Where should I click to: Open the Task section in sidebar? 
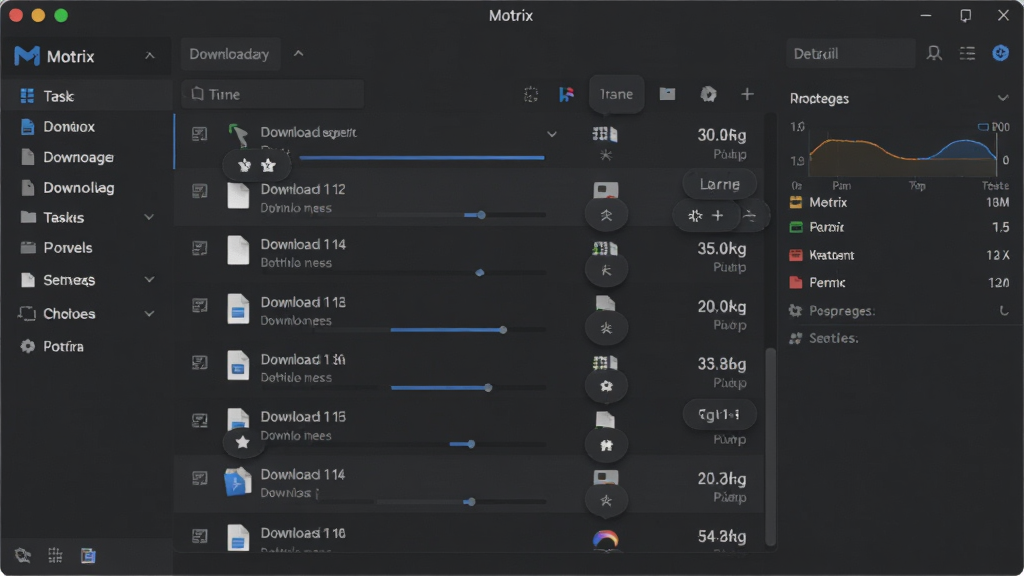pyautogui.click(x=86, y=96)
